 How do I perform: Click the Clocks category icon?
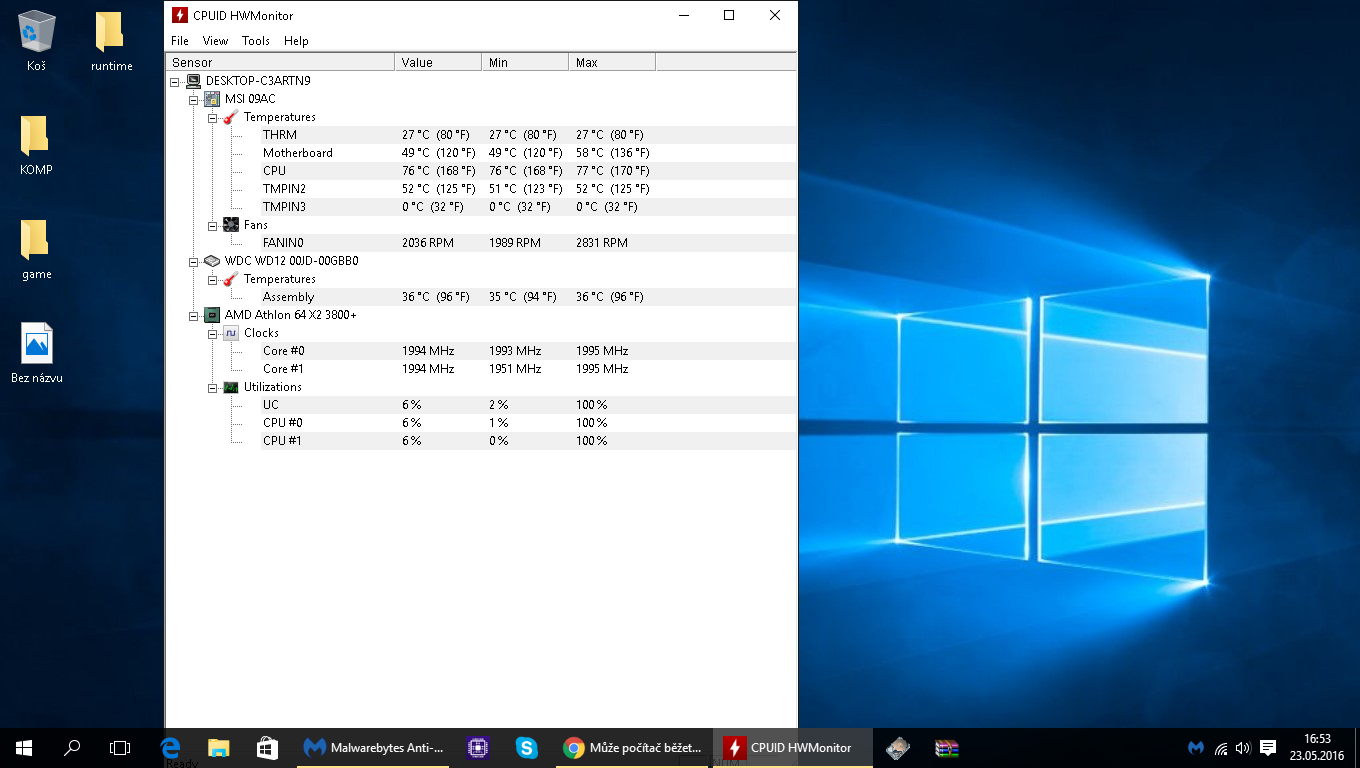[x=231, y=333]
